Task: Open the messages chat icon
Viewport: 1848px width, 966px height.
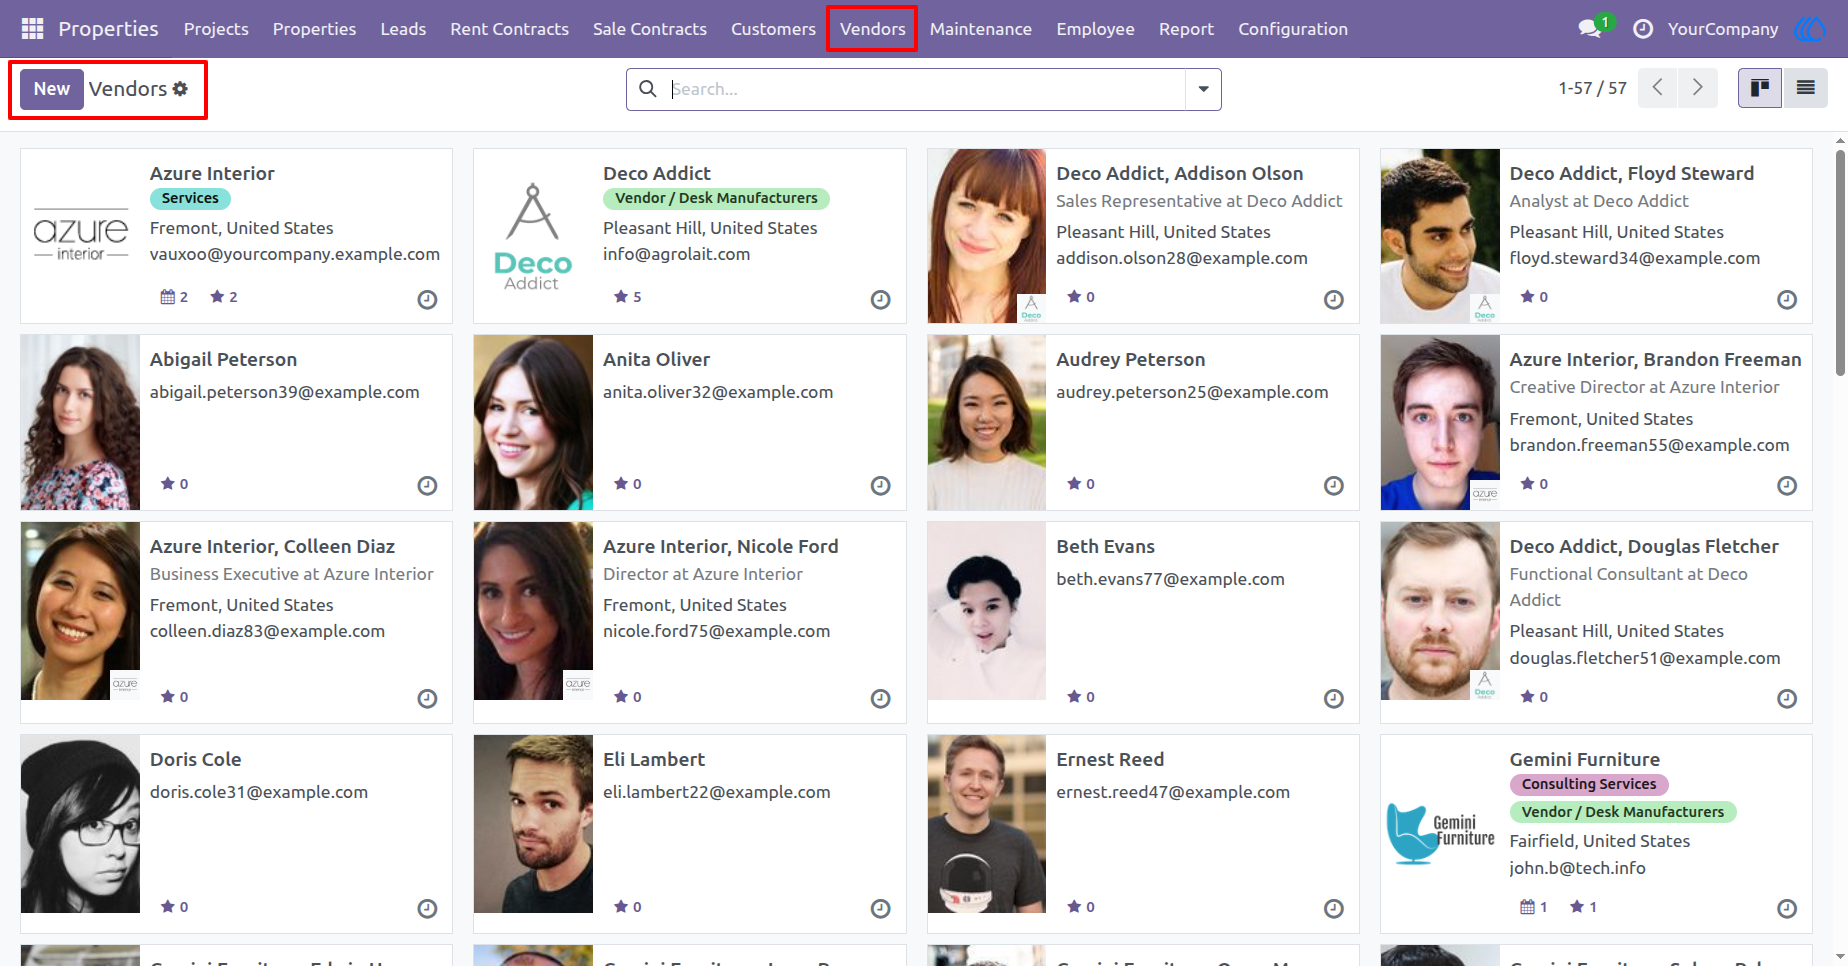Action: click(1590, 29)
